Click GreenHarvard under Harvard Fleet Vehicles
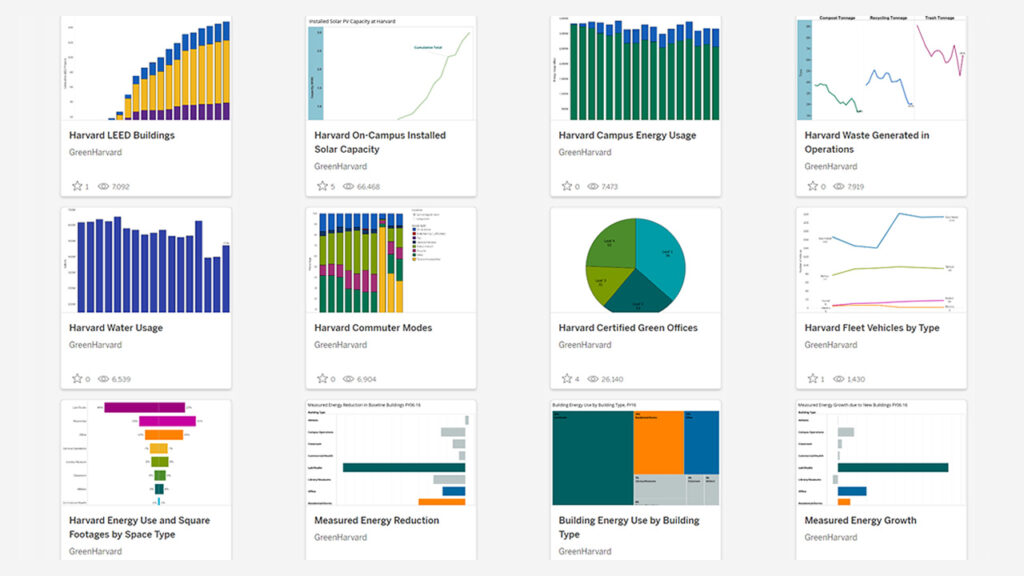This screenshot has height=576, width=1024. [831, 345]
